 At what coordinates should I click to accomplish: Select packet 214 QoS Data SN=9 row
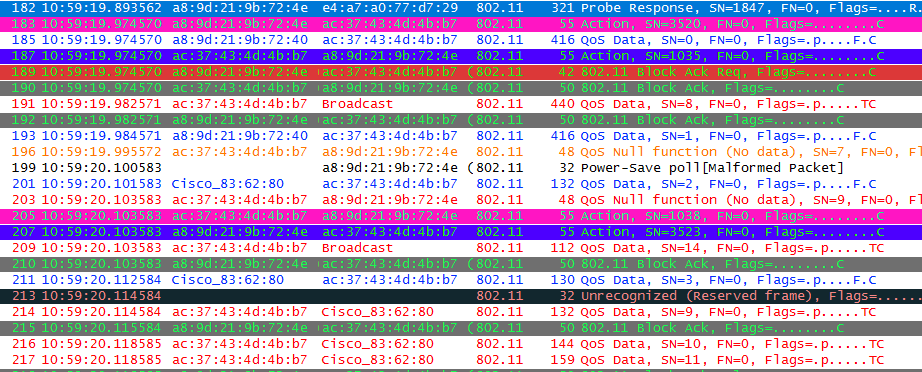461,311
